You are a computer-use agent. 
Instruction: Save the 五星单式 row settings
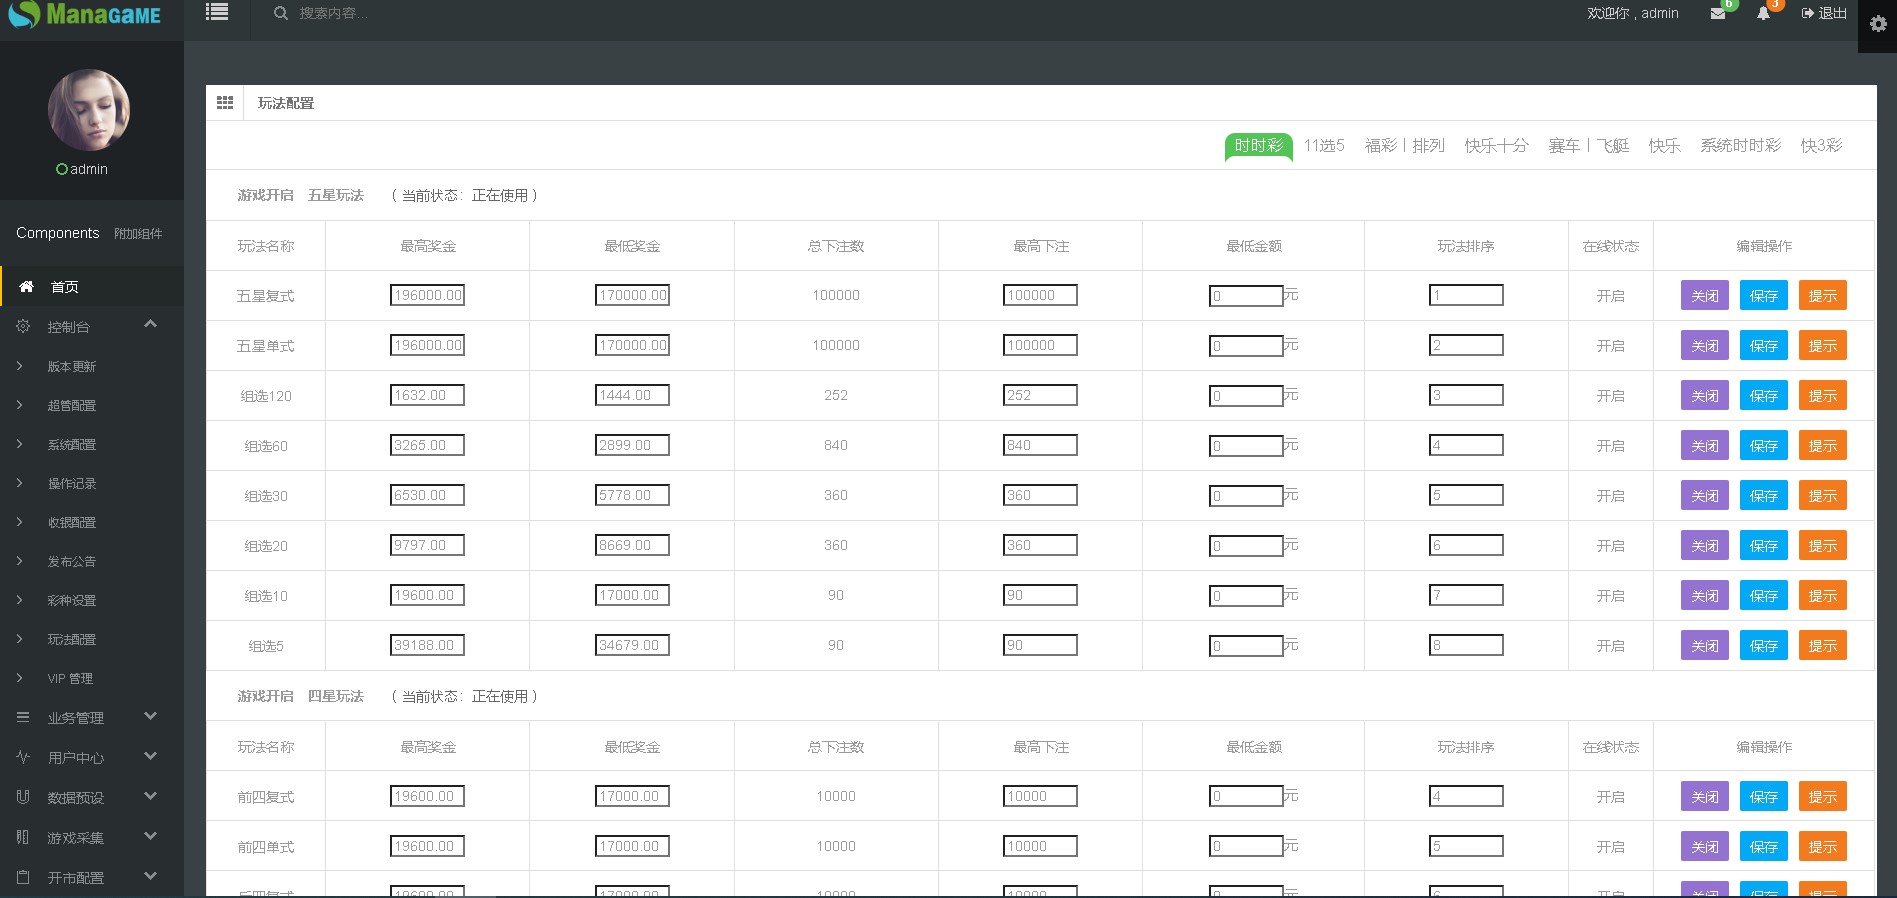[1763, 346]
